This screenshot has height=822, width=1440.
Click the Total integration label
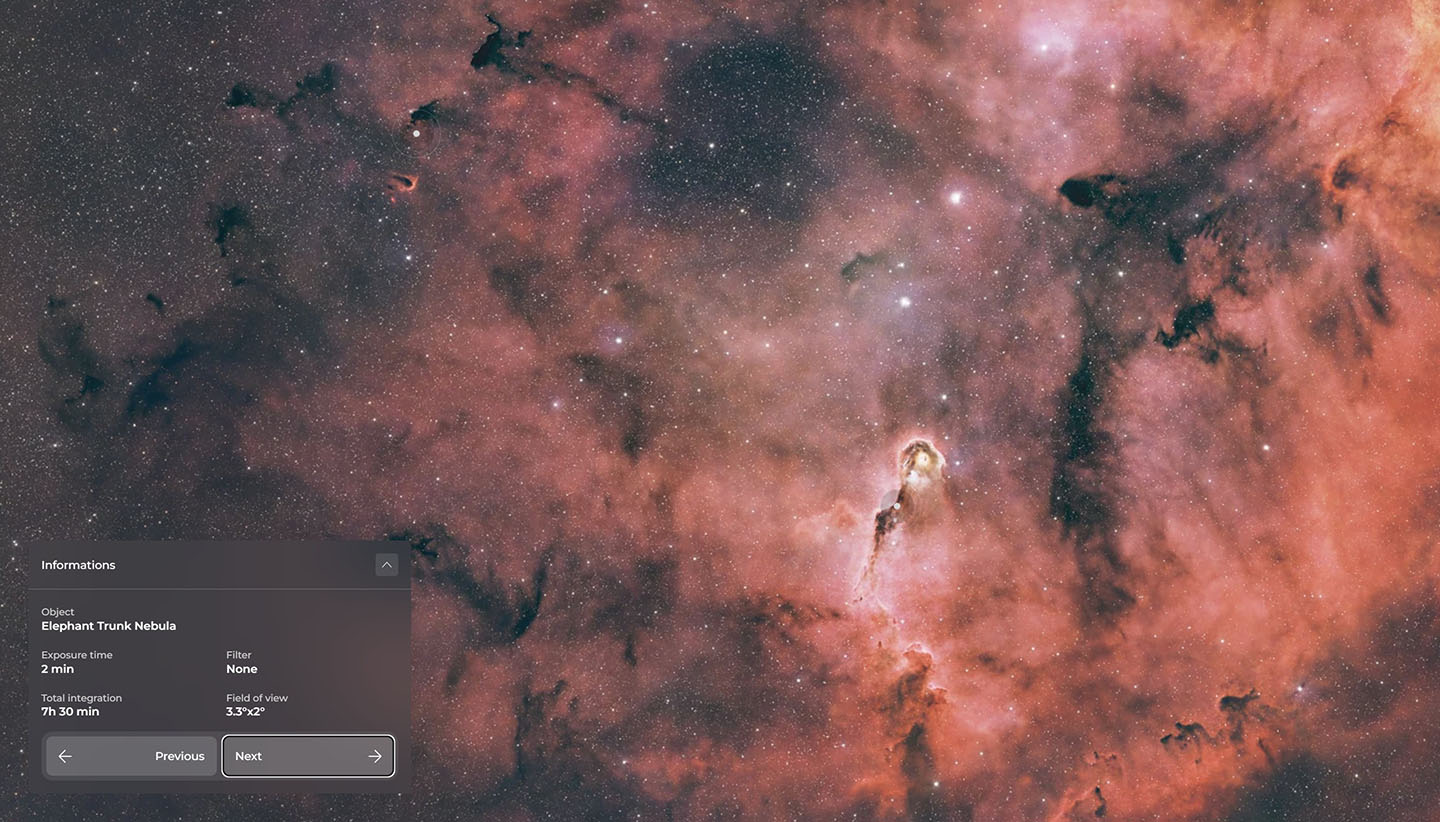click(x=81, y=698)
